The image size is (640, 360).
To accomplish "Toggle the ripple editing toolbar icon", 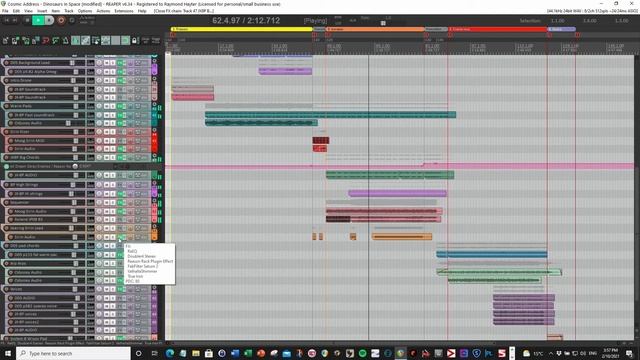I will point(96,40).
